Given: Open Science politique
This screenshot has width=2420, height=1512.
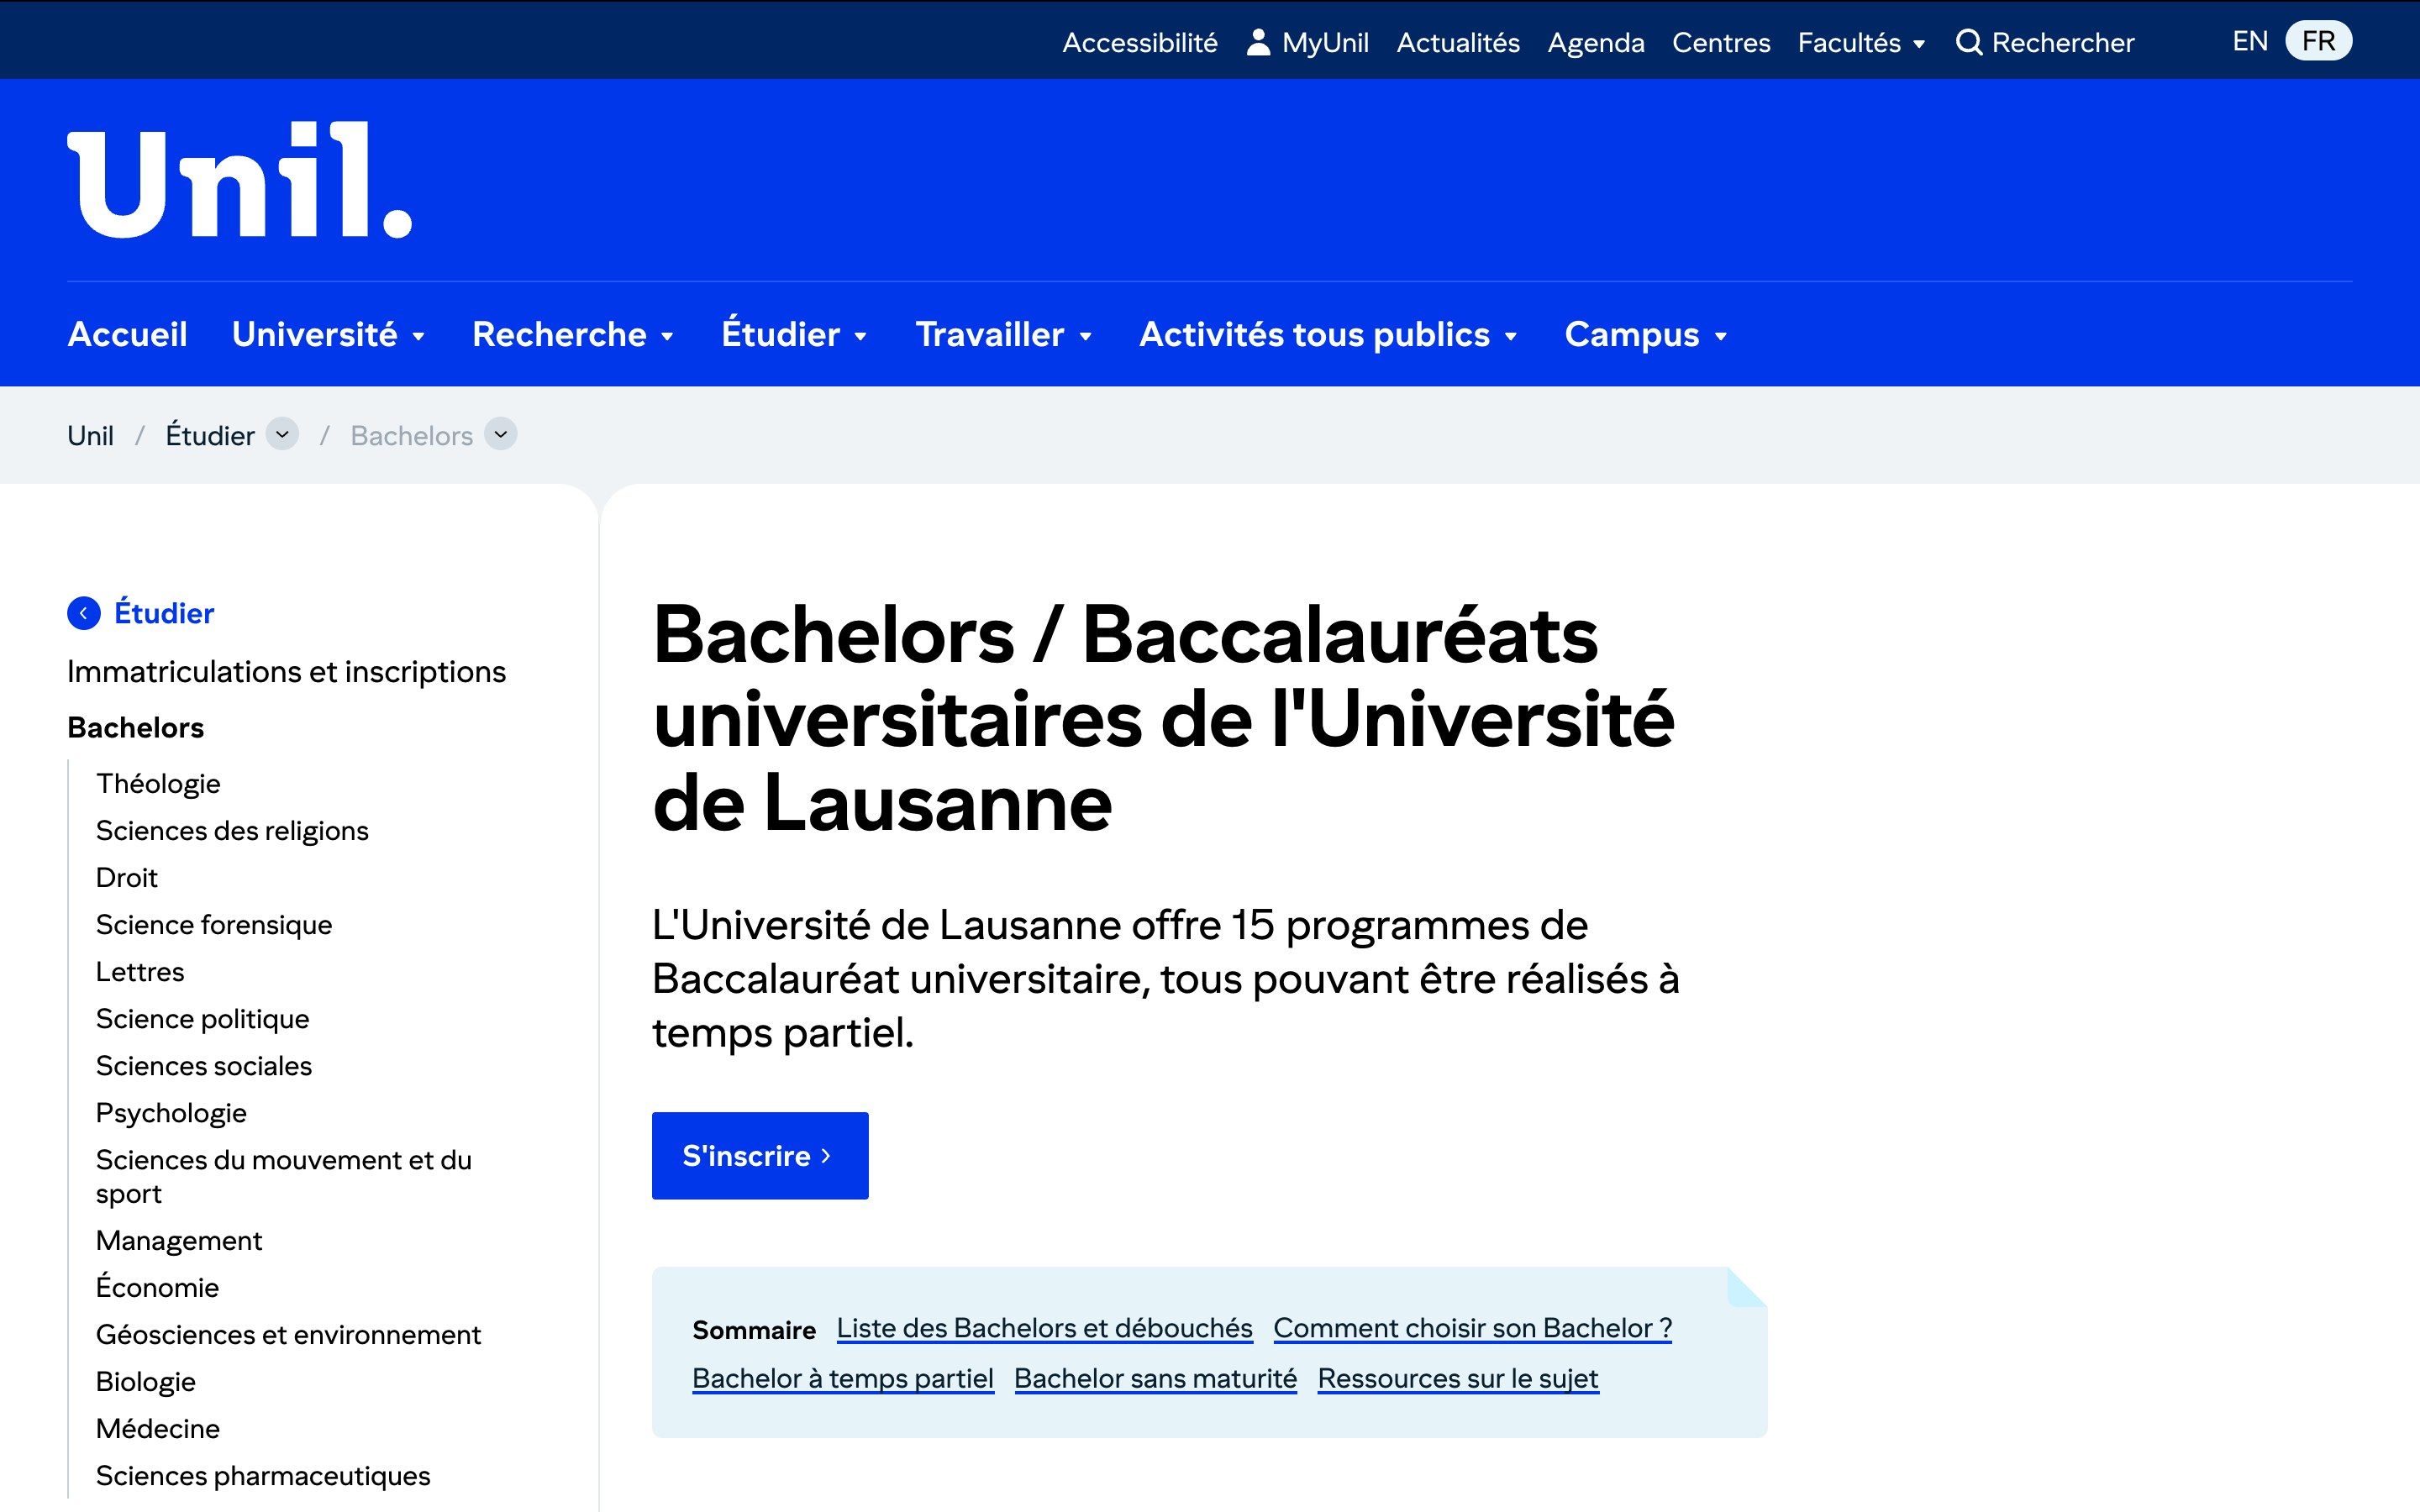Looking at the screenshot, I should point(202,1018).
